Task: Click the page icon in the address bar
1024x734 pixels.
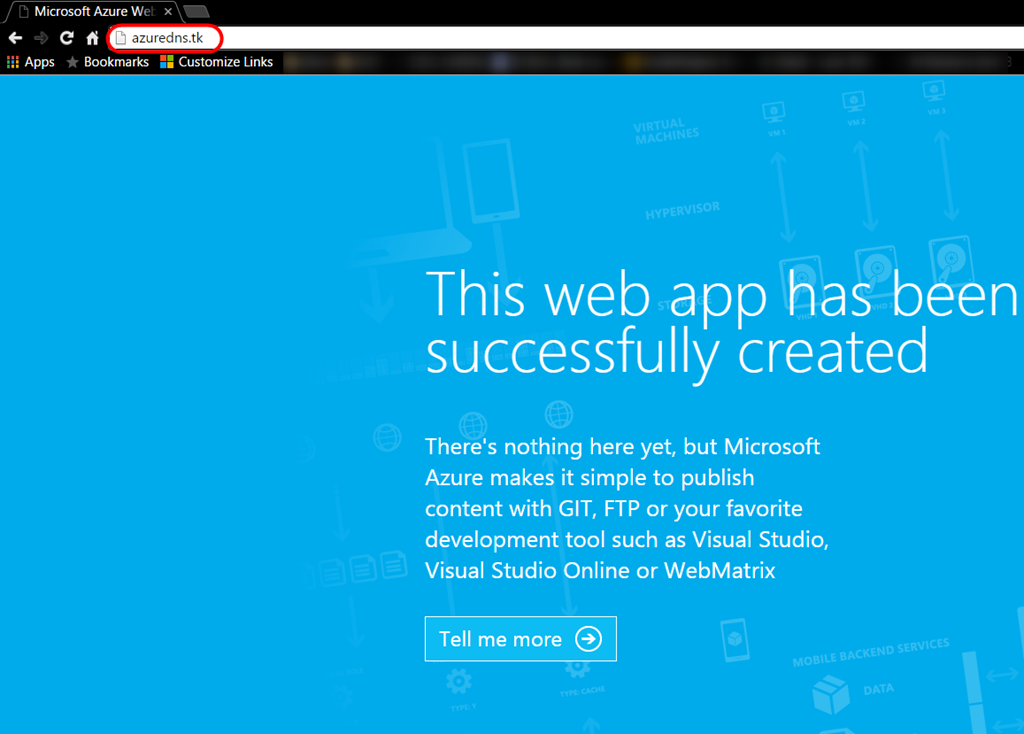Action: point(120,38)
